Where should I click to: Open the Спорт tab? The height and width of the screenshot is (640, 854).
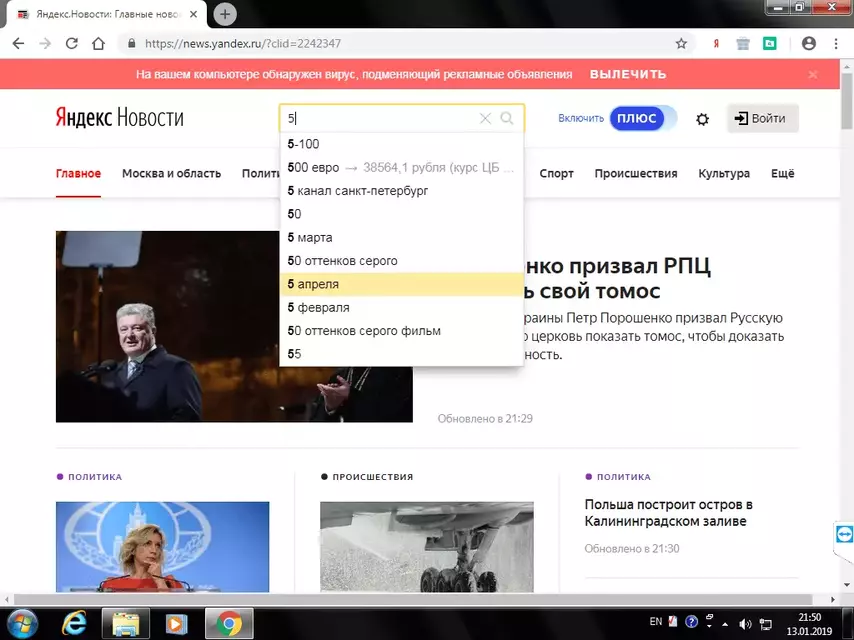pos(557,173)
